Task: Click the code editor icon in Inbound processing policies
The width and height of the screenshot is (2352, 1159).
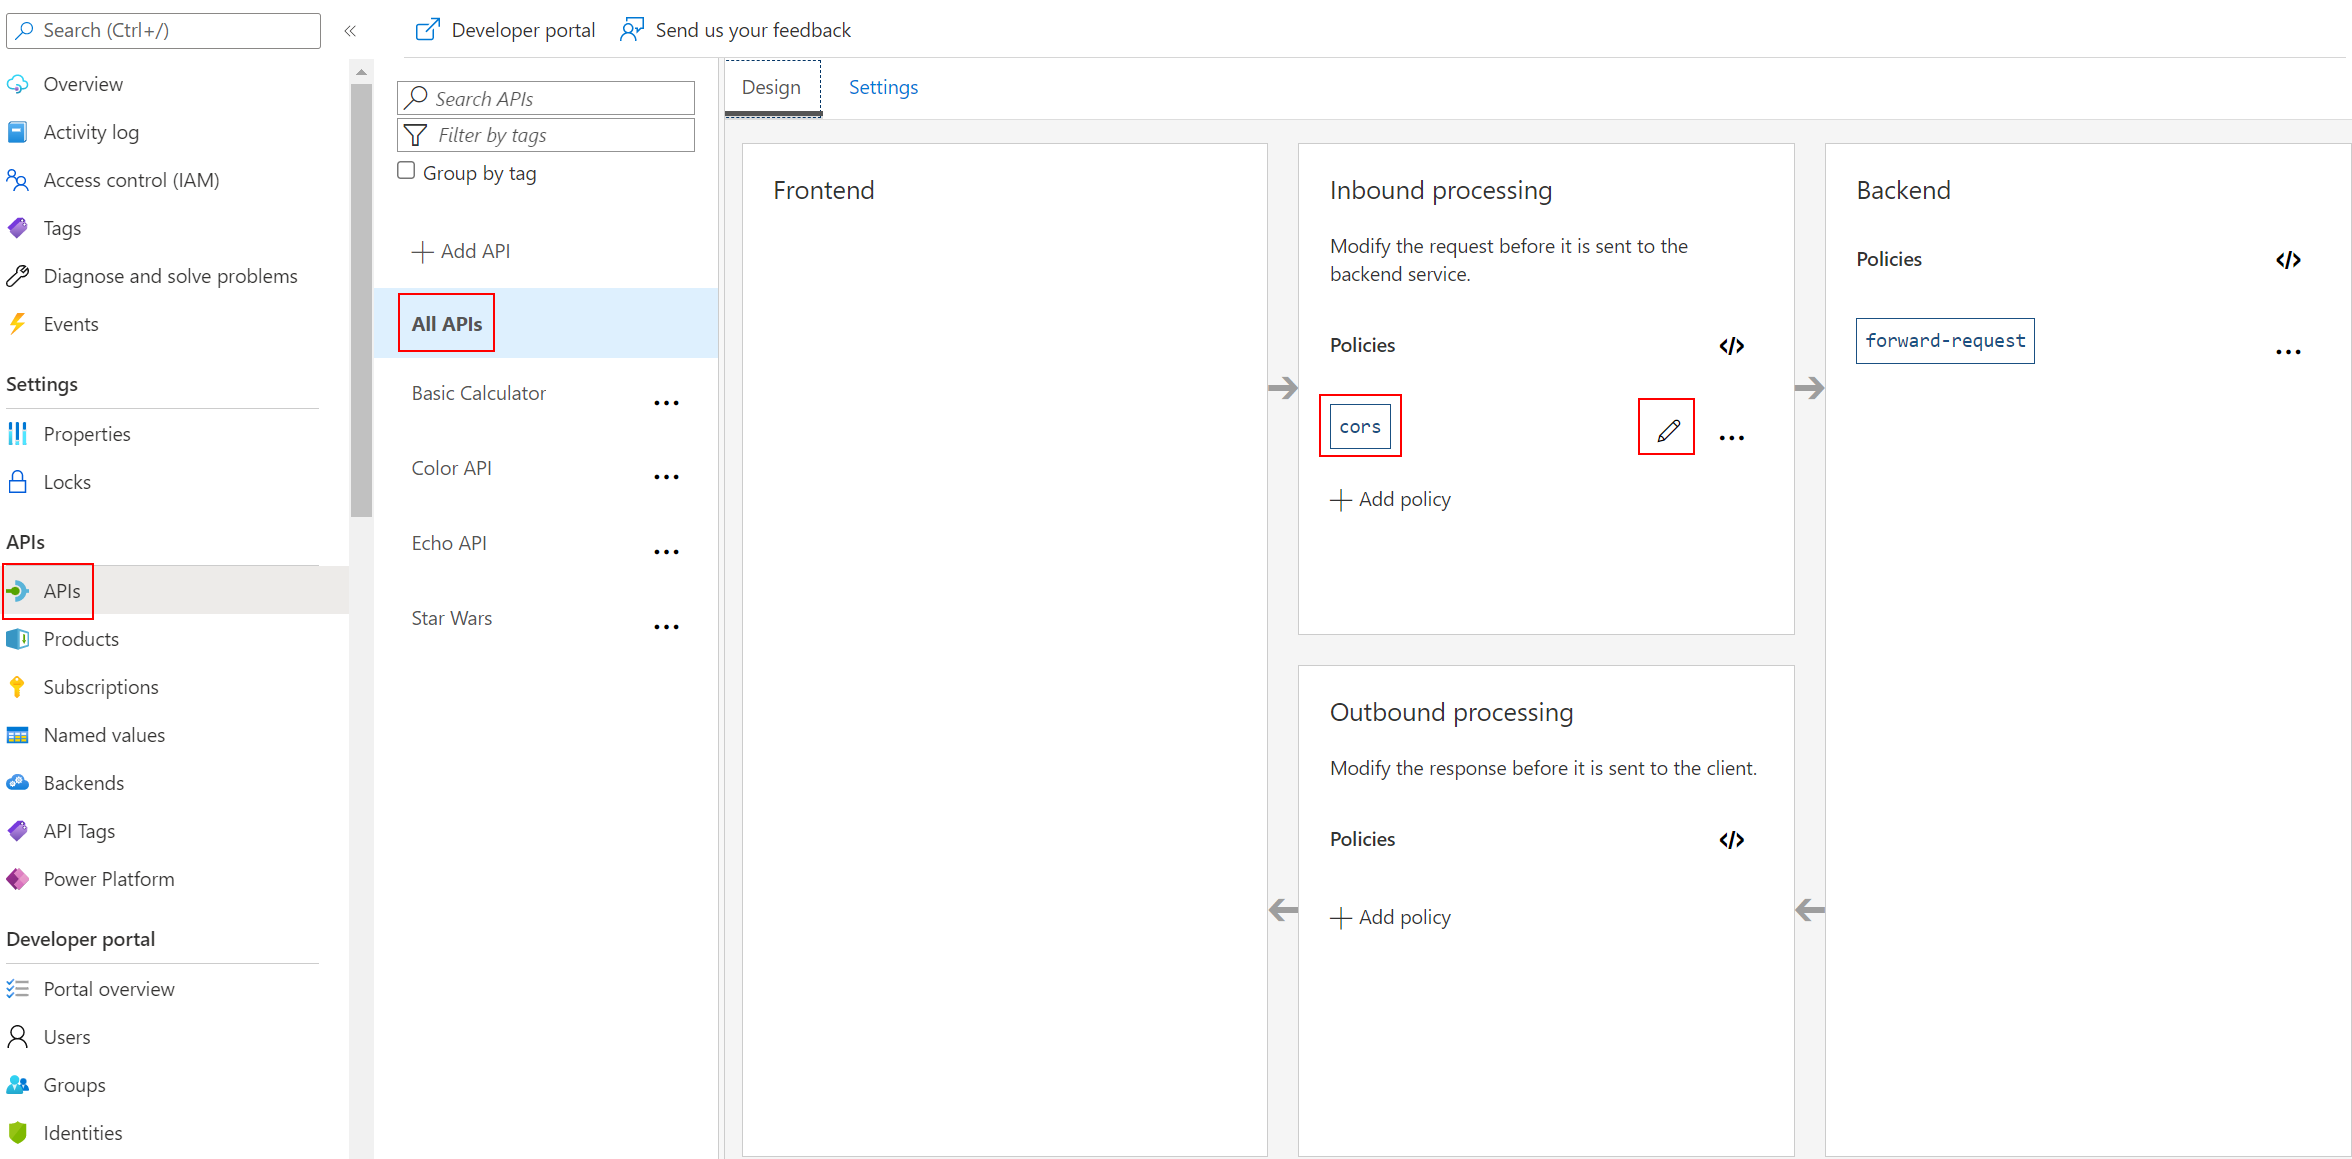Action: 1731,346
